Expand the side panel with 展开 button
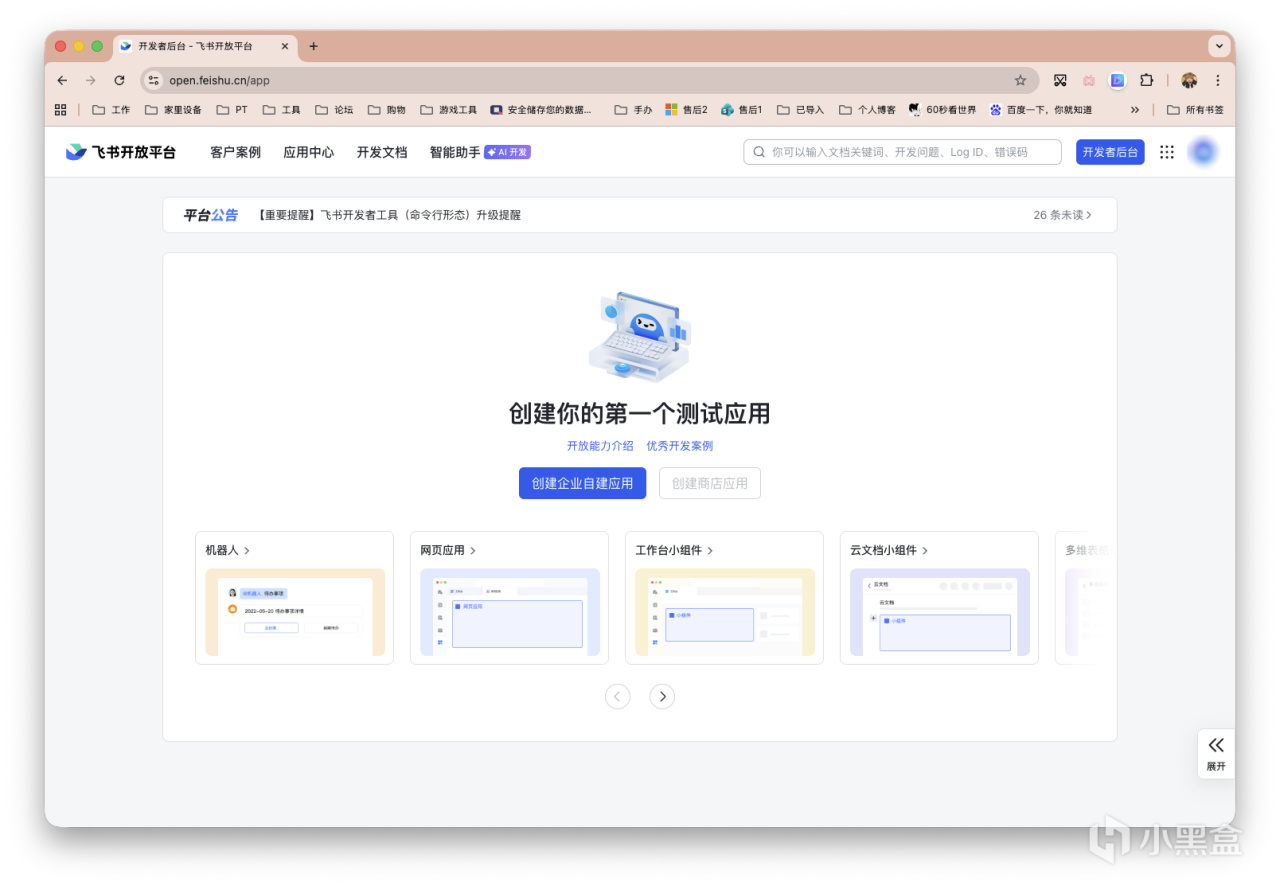Image resolution: width=1280 pixels, height=886 pixels. (x=1216, y=754)
